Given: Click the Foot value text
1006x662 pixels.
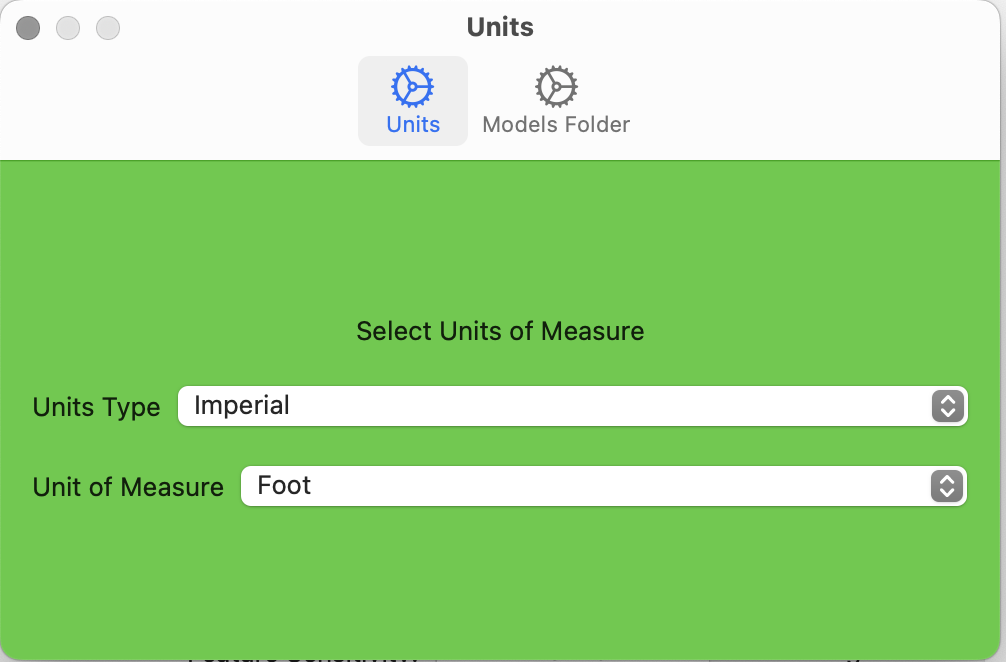Looking at the screenshot, I should (284, 486).
